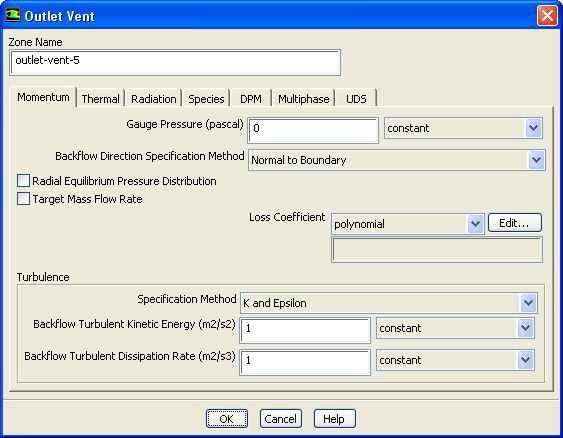Enable Radial Equilibrium Pressure Distribution checkbox

click(x=23, y=181)
